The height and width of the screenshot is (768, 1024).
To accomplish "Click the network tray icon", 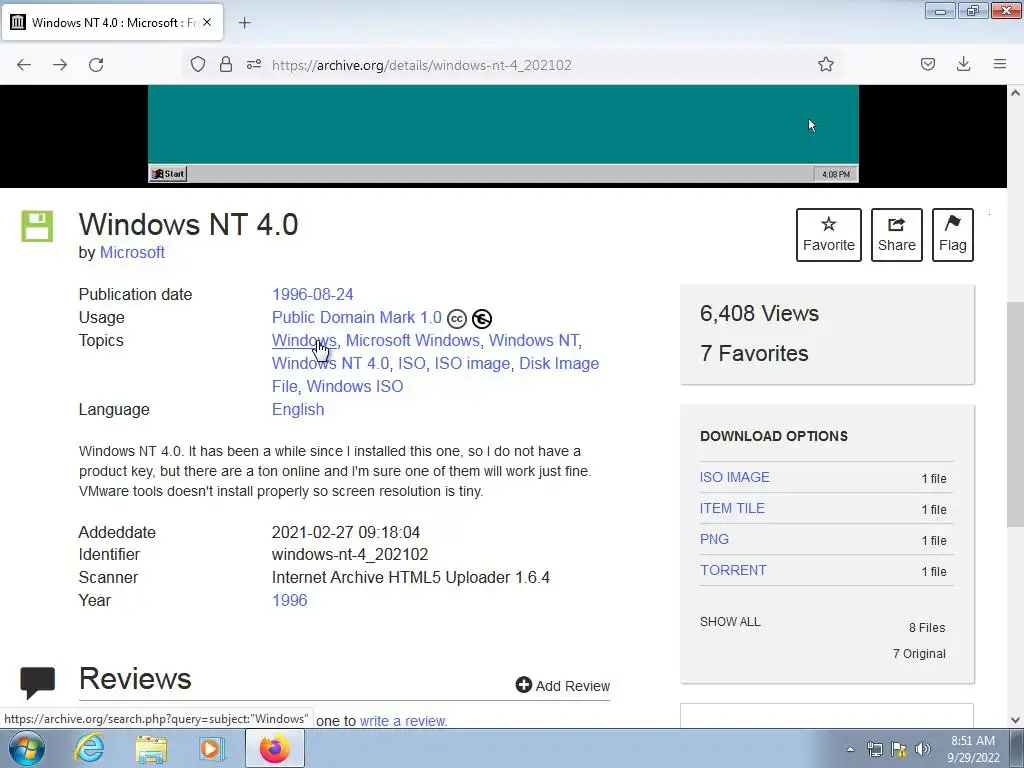I will pos(874,749).
